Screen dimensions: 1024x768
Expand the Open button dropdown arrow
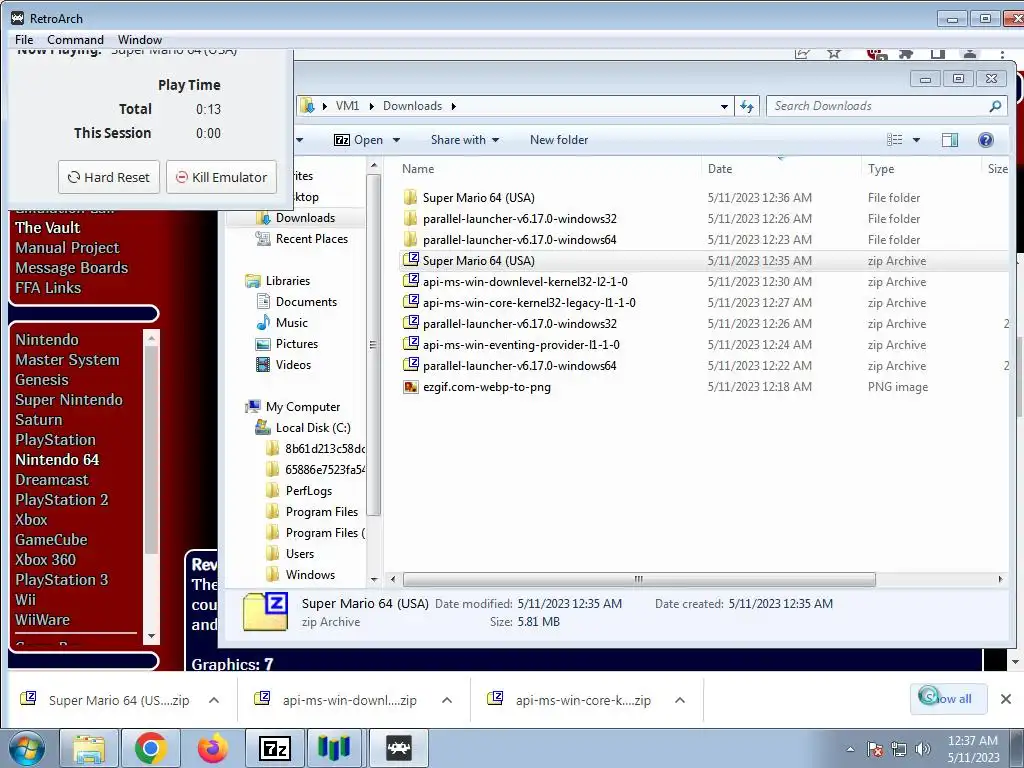(x=396, y=140)
